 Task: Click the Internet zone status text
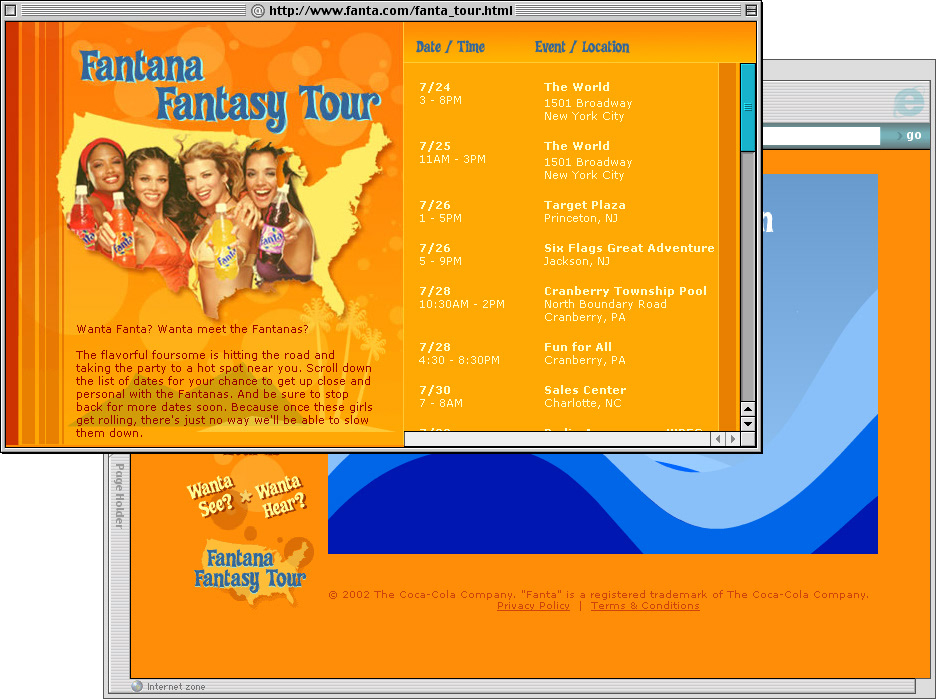pos(176,687)
